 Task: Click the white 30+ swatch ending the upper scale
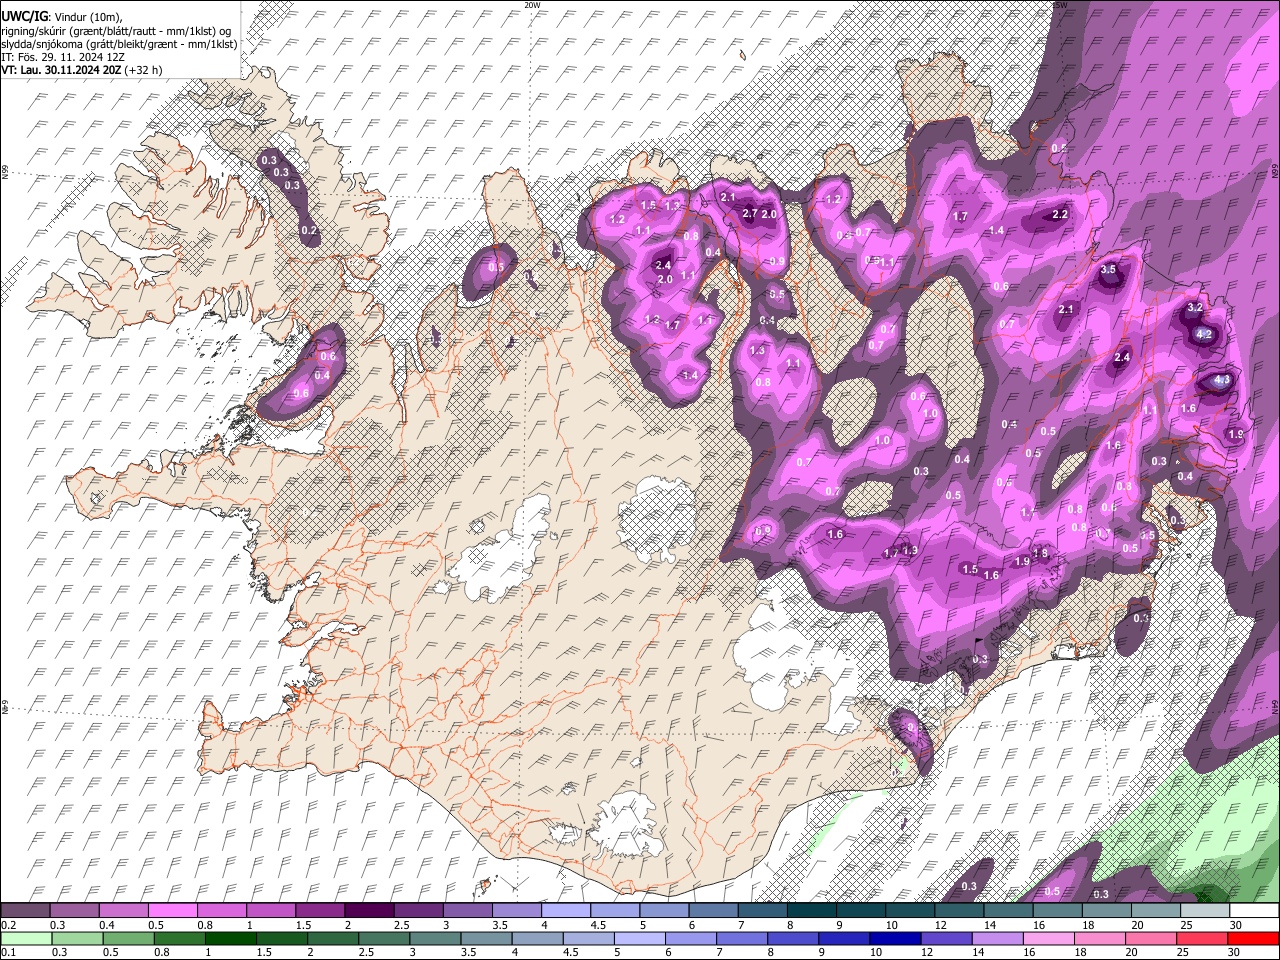[1254, 911]
